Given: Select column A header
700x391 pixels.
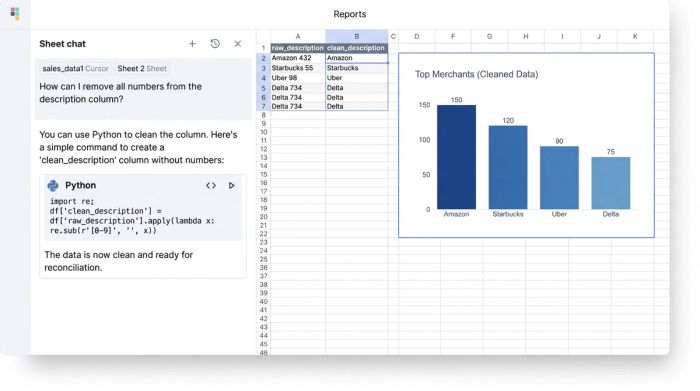Looking at the screenshot, I should pyautogui.click(x=298, y=36).
